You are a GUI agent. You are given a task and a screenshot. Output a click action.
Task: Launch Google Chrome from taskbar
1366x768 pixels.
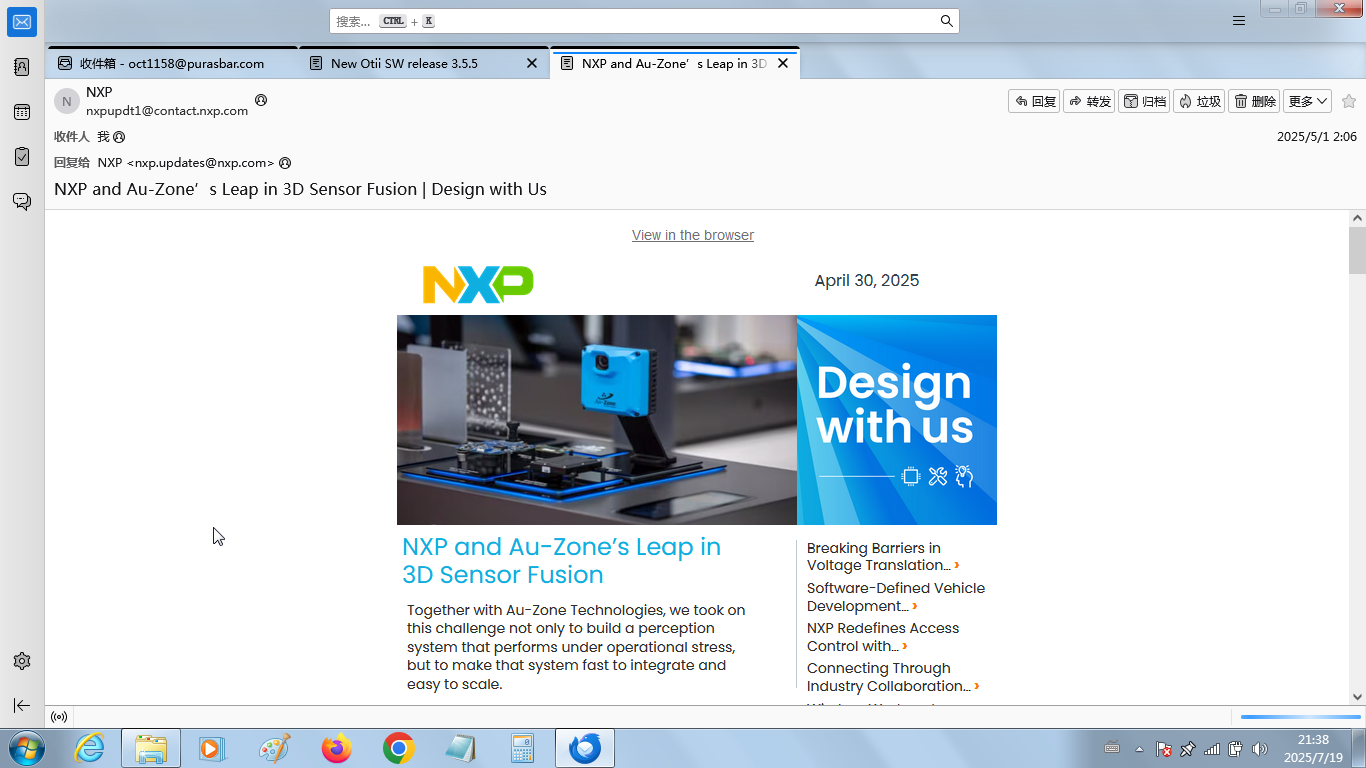399,748
